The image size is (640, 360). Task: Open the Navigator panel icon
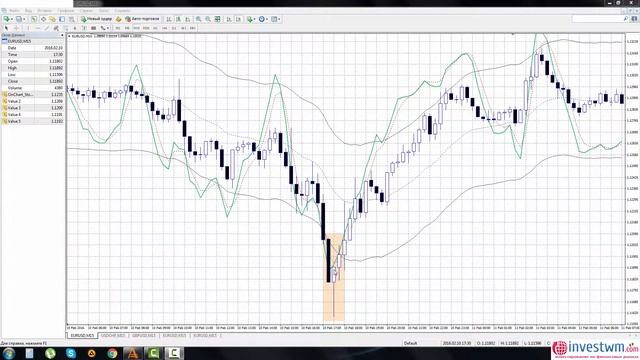pos(52,19)
